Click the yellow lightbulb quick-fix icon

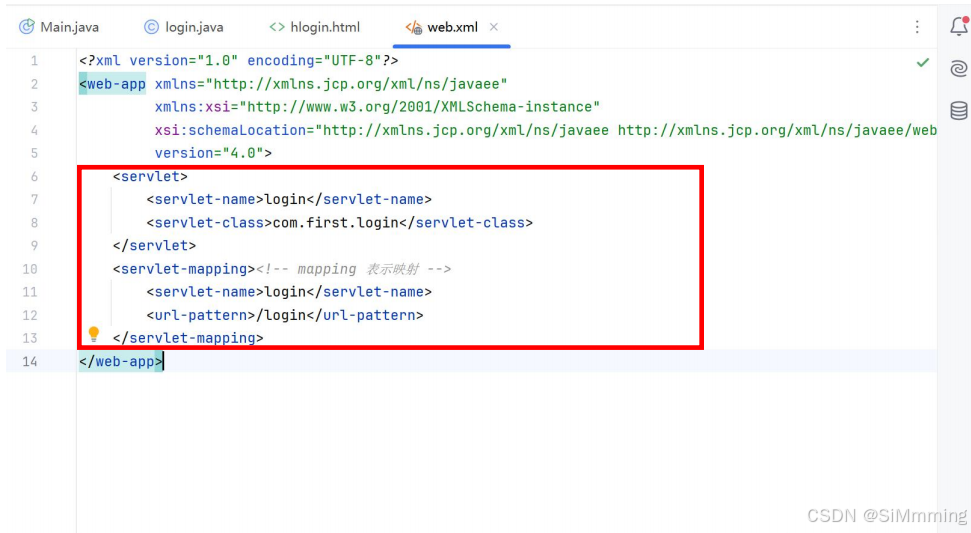click(94, 334)
